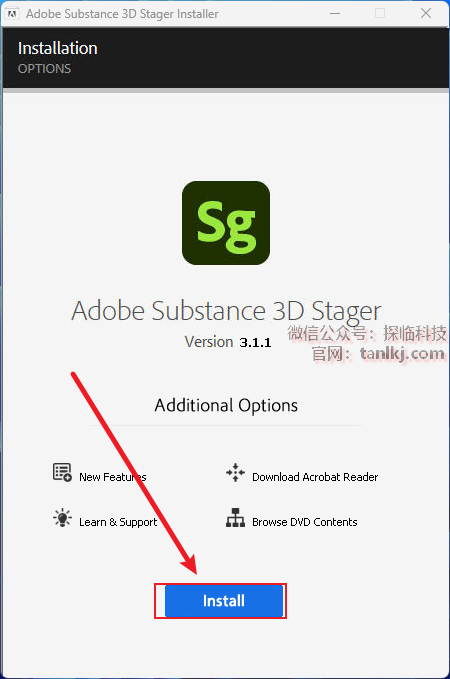
Task: Click the Version 3.1.1 label
Action: point(228,342)
